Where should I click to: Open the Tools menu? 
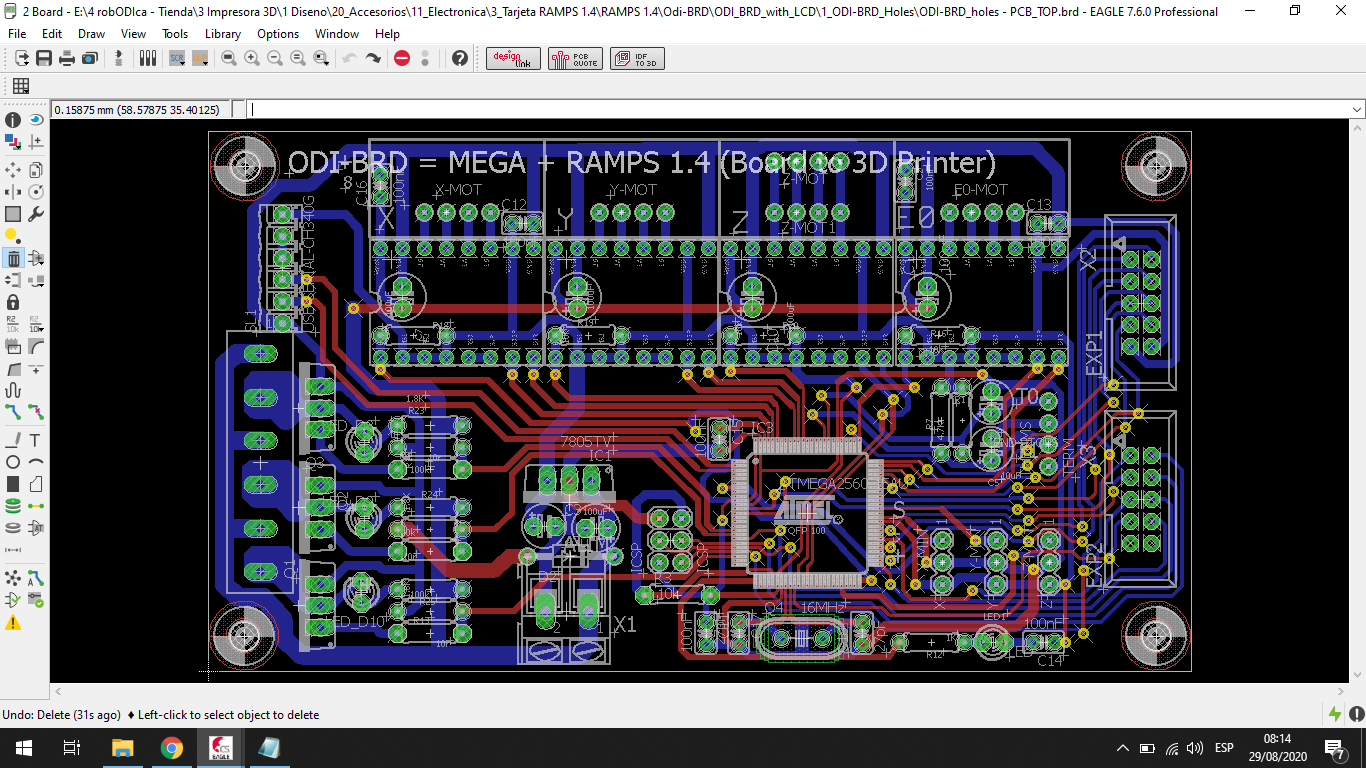(175, 34)
